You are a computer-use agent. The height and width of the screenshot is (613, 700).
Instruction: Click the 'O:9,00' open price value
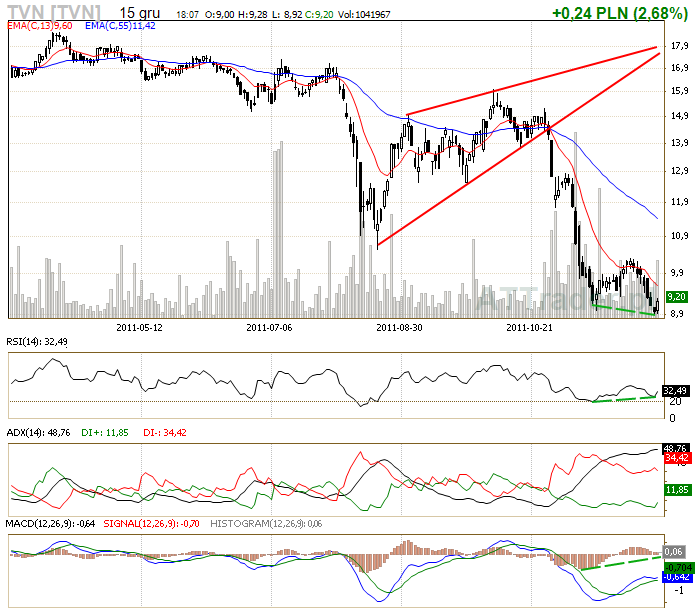(x=220, y=15)
